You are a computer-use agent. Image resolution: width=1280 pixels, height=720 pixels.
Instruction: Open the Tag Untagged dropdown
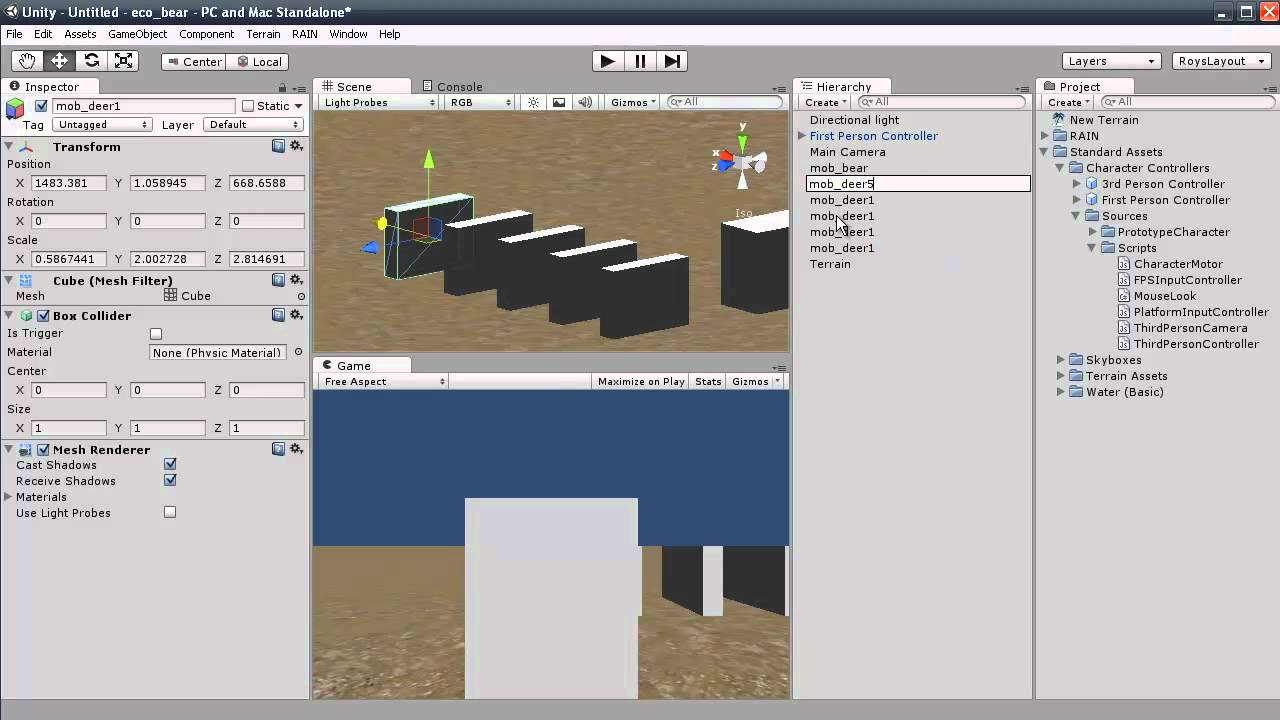[103, 125]
